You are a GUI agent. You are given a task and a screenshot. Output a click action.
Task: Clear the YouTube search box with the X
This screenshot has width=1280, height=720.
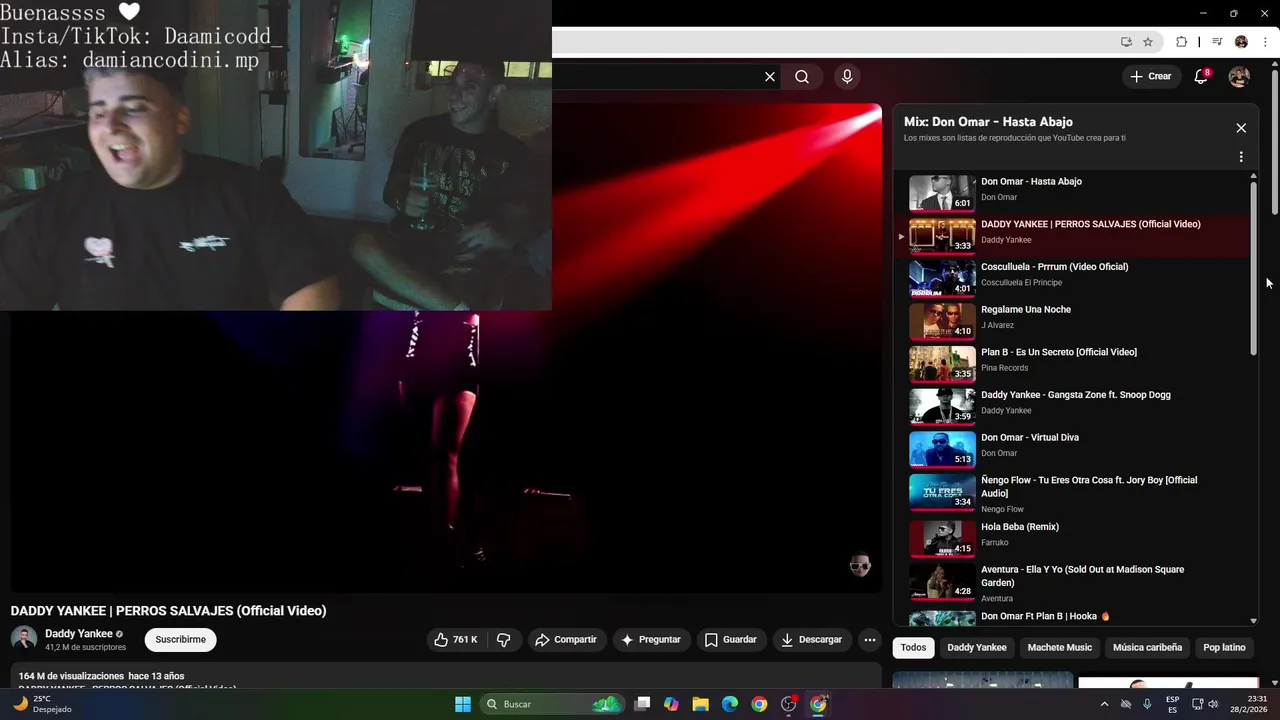(770, 77)
